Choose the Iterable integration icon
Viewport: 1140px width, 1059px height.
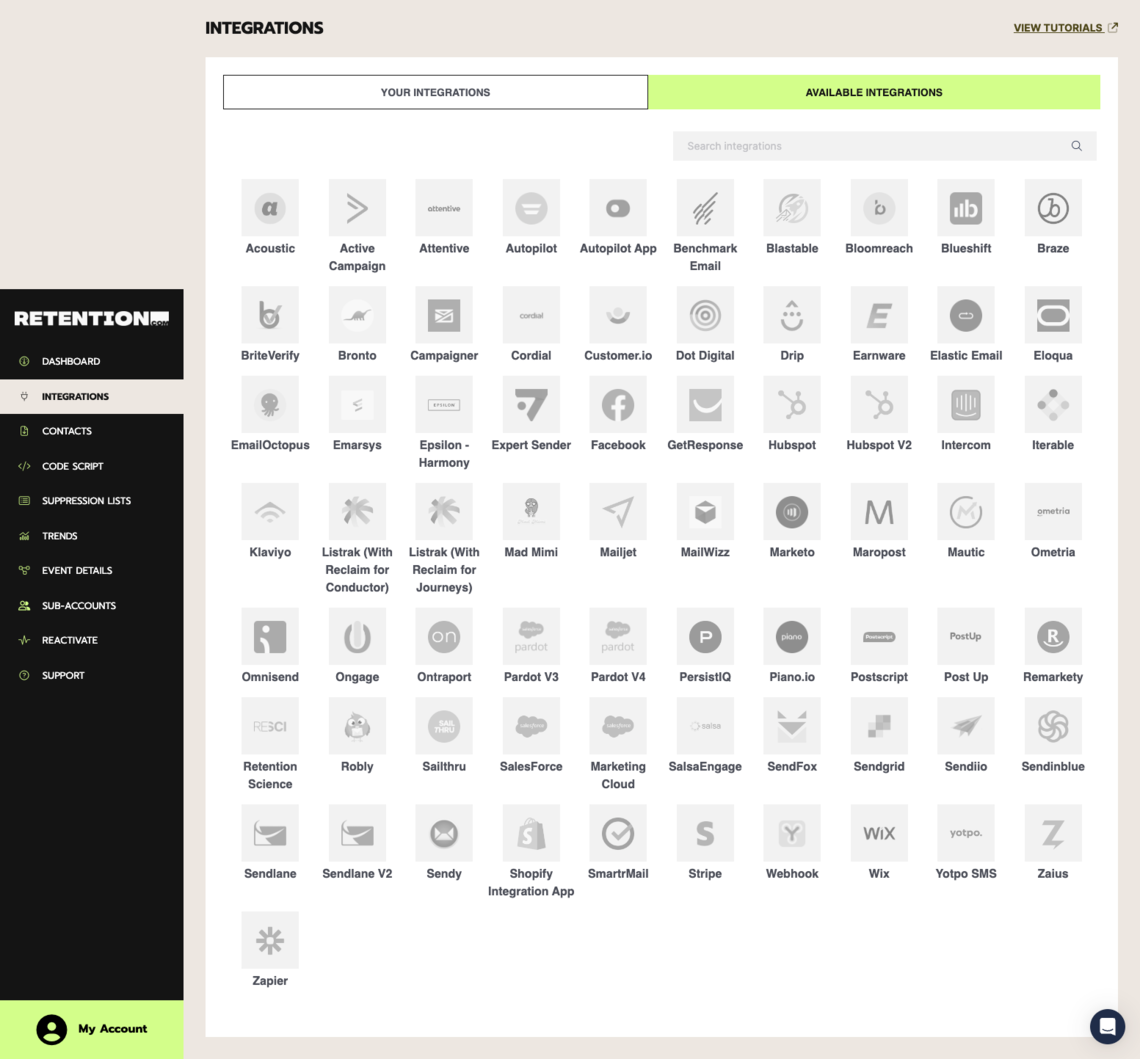[x=1053, y=404]
